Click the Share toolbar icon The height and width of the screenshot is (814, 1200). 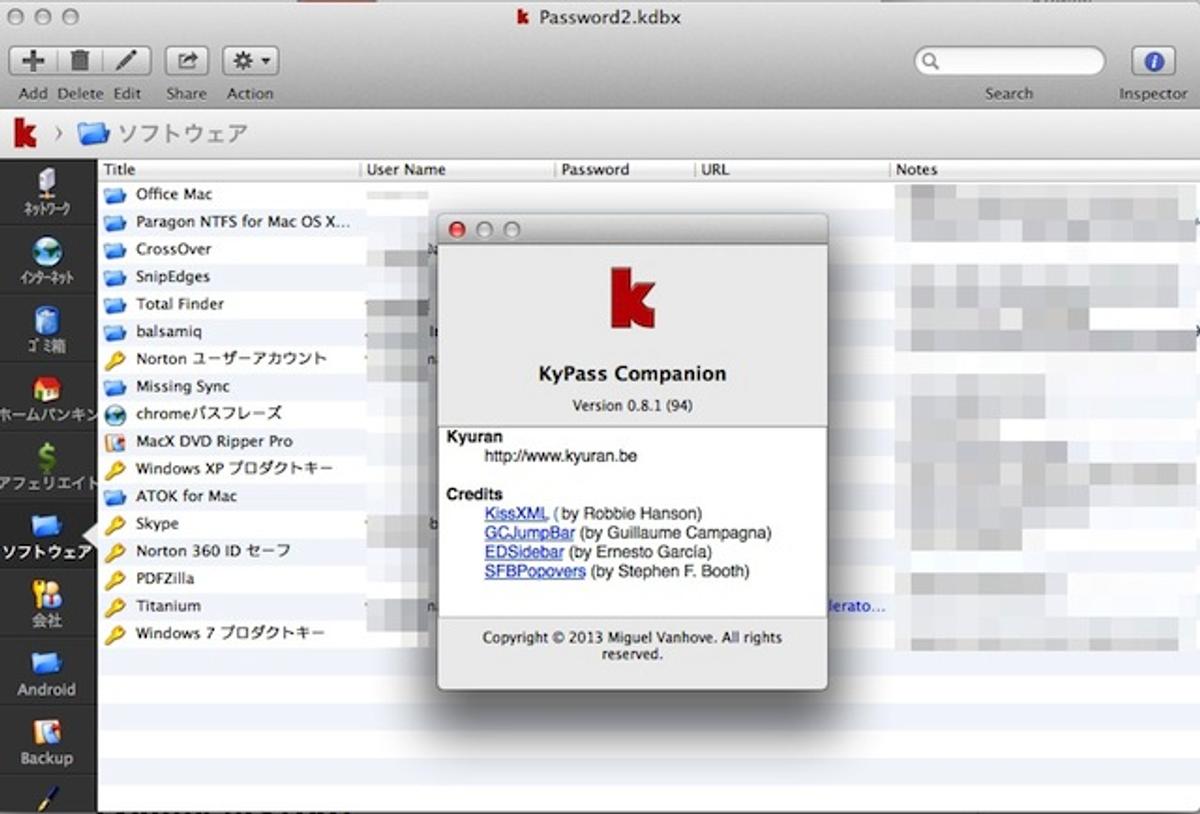pos(186,61)
